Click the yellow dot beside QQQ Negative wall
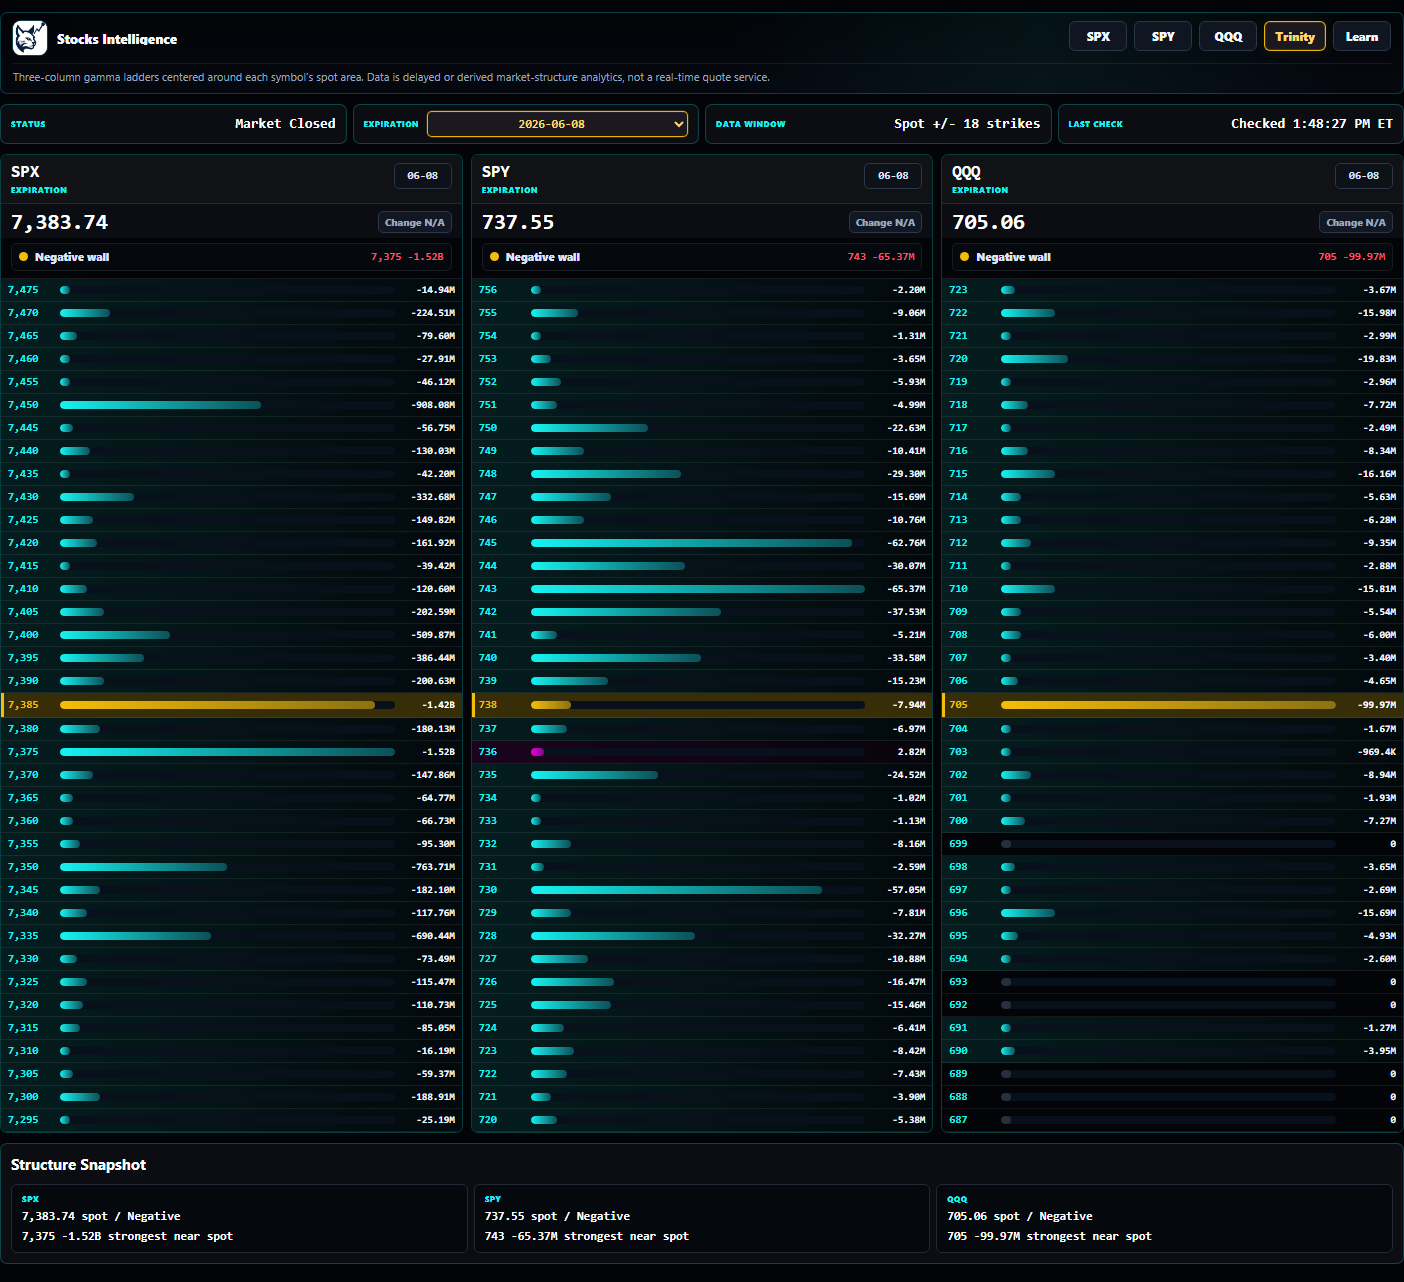Screen dimensions: 1404x1282 964,257
